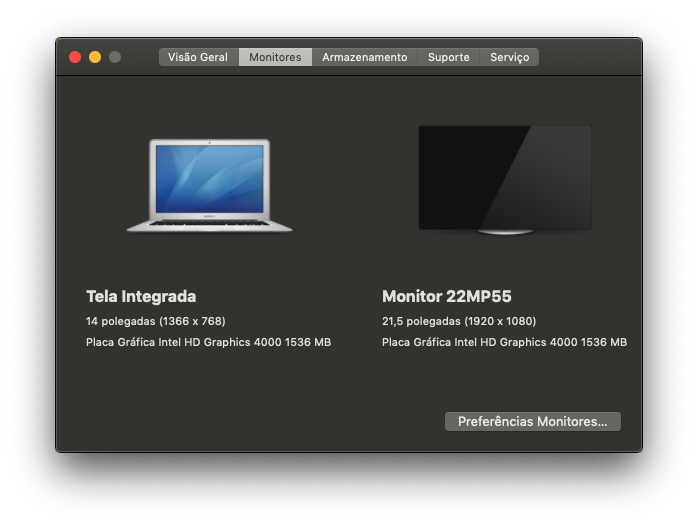Select the Monitores tab
The image size is (698, 526).
point(275,57)
